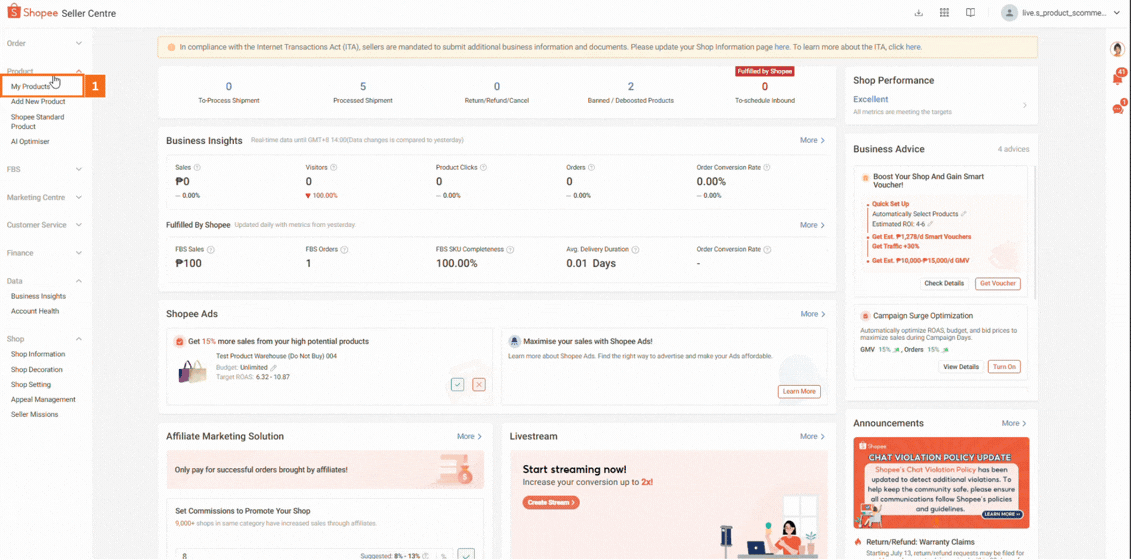Click More link in Fulfilled By Shopee
1131x560 pixels.
pos(812,225)
